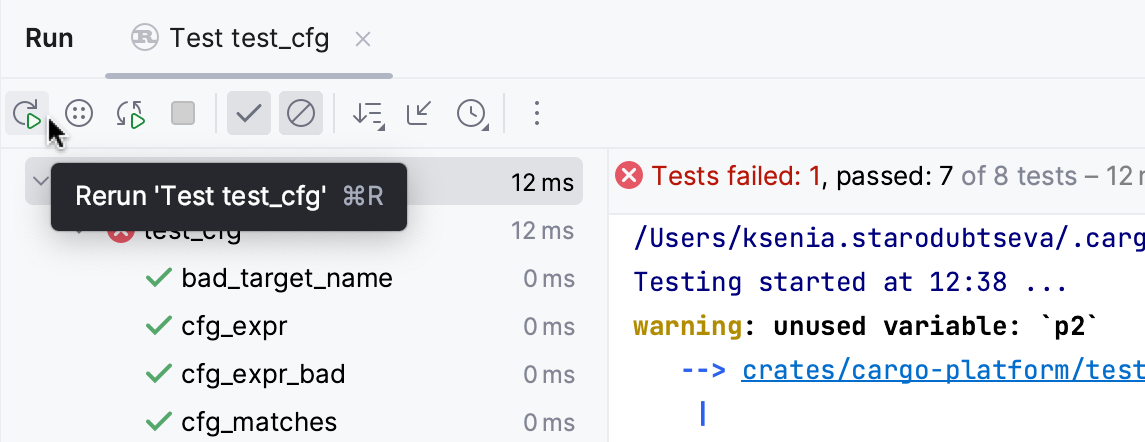Image resolution: width=1145 pixels, height=442 pixels.
Task: Toggle Show Ignored tests filter
Action: tap(300, 114)
